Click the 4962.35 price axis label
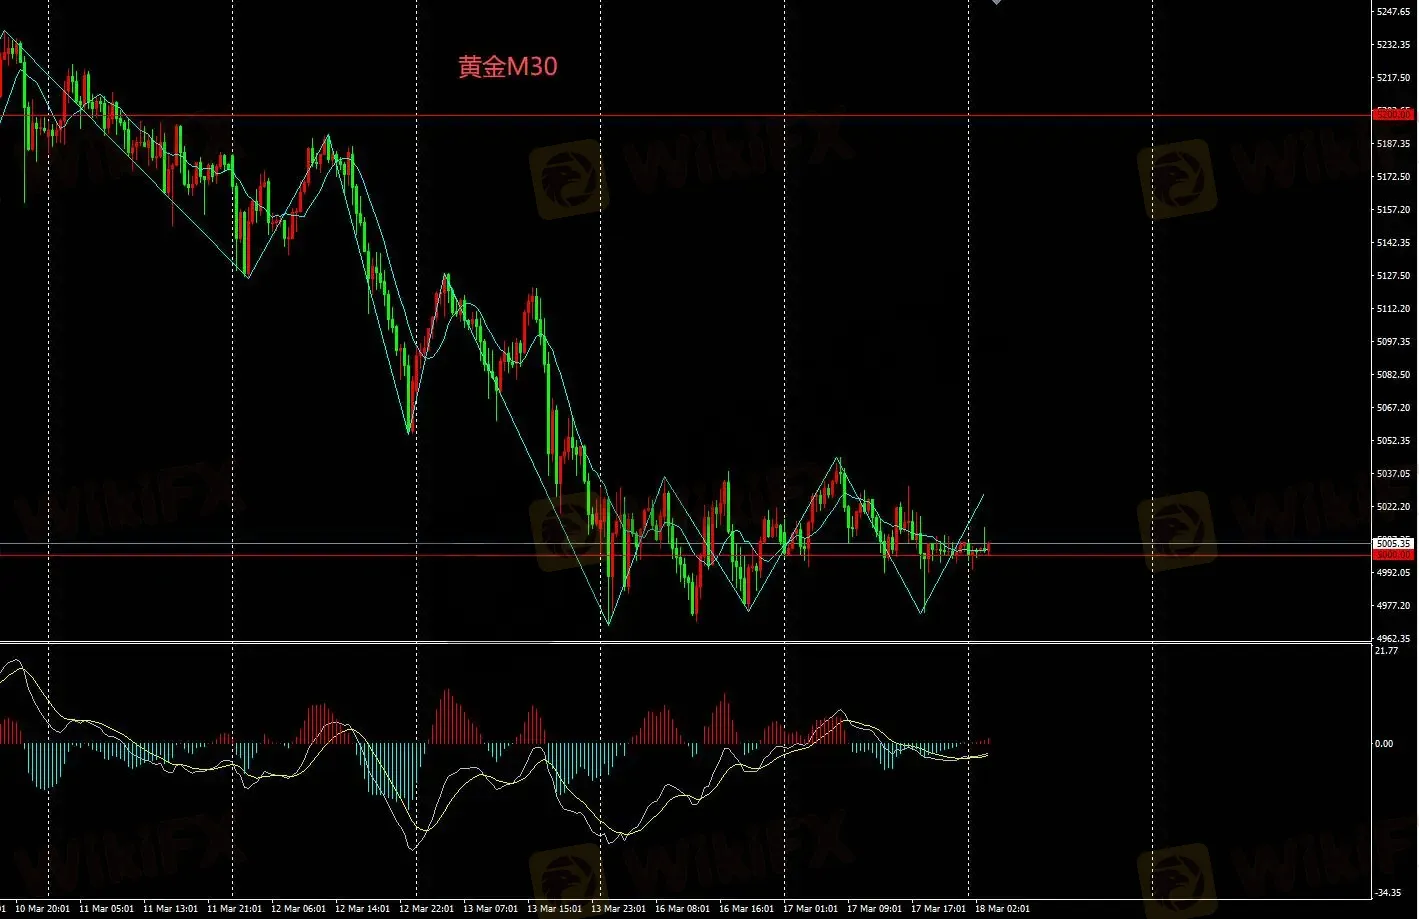This screenshot has width=1419, height=919. click(1393, 638)
